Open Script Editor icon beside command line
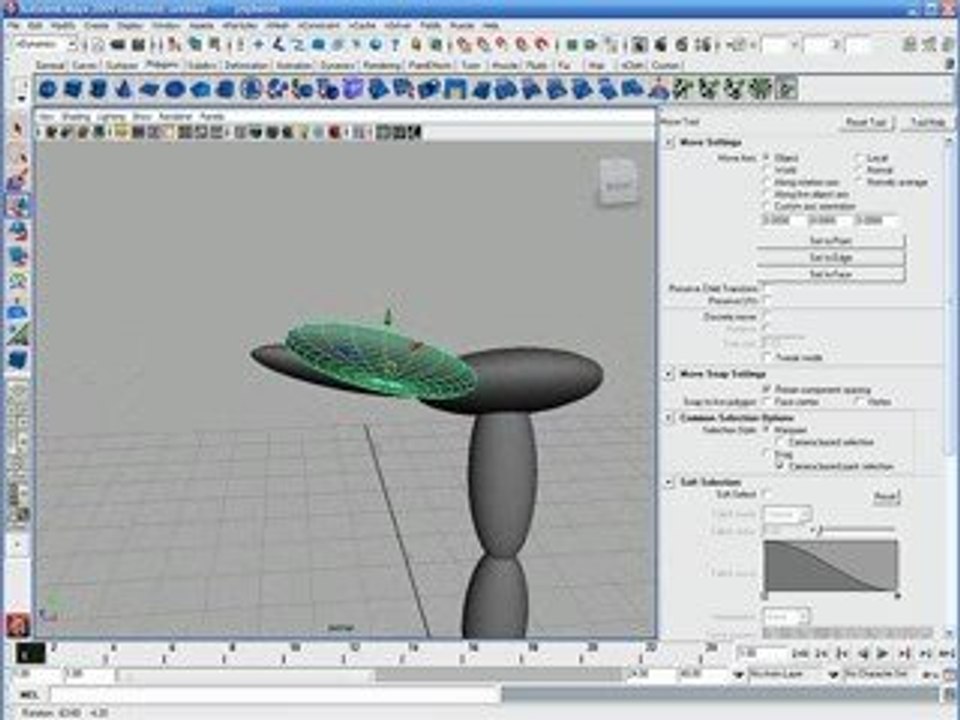This screenshot has height=720, width=960. [x=950, y=694]
